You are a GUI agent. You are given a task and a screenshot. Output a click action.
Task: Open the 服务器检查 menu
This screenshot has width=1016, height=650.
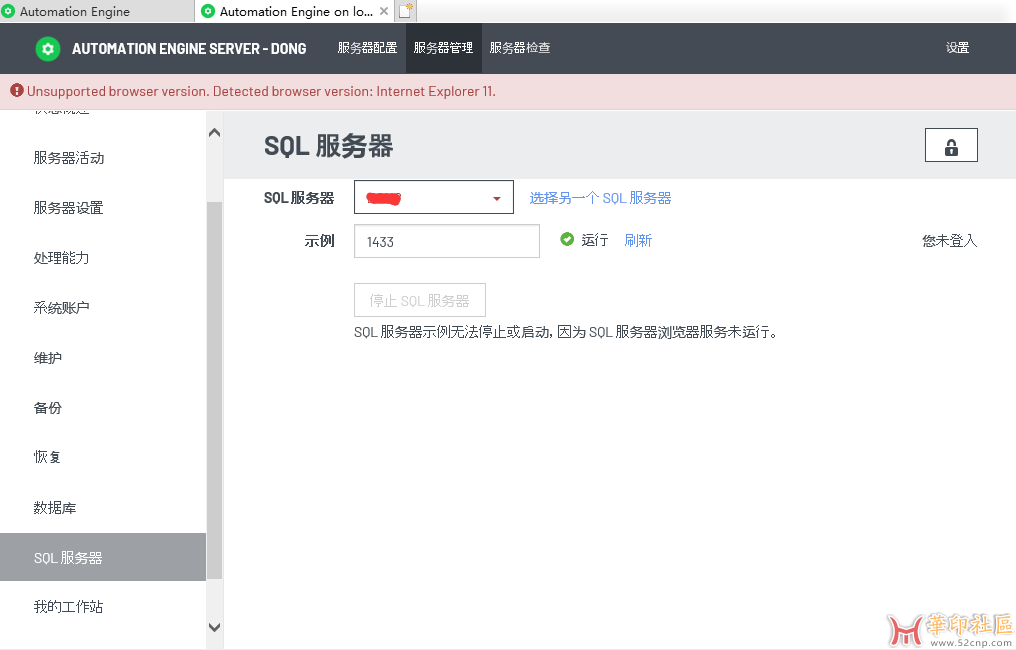520,48
